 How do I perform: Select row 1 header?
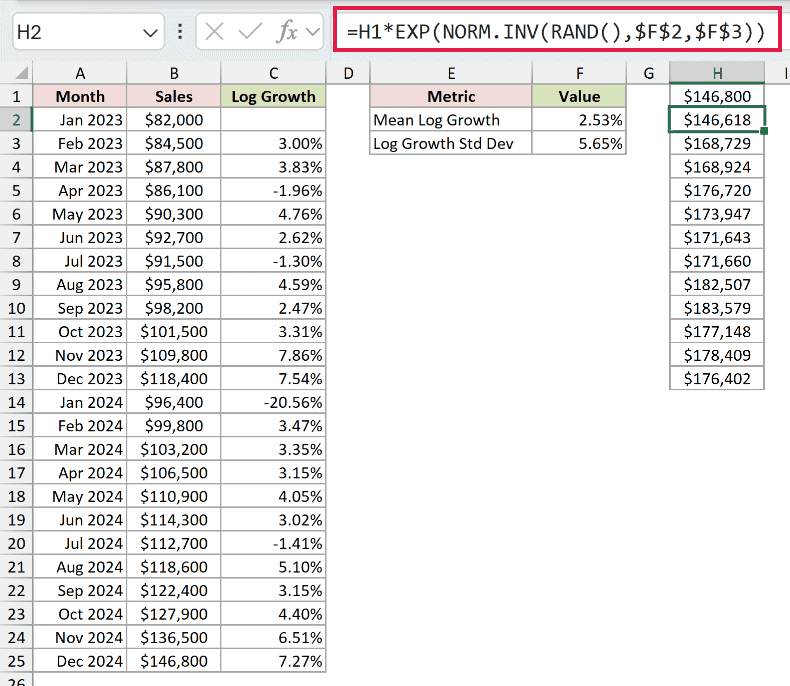click(16, 96)
